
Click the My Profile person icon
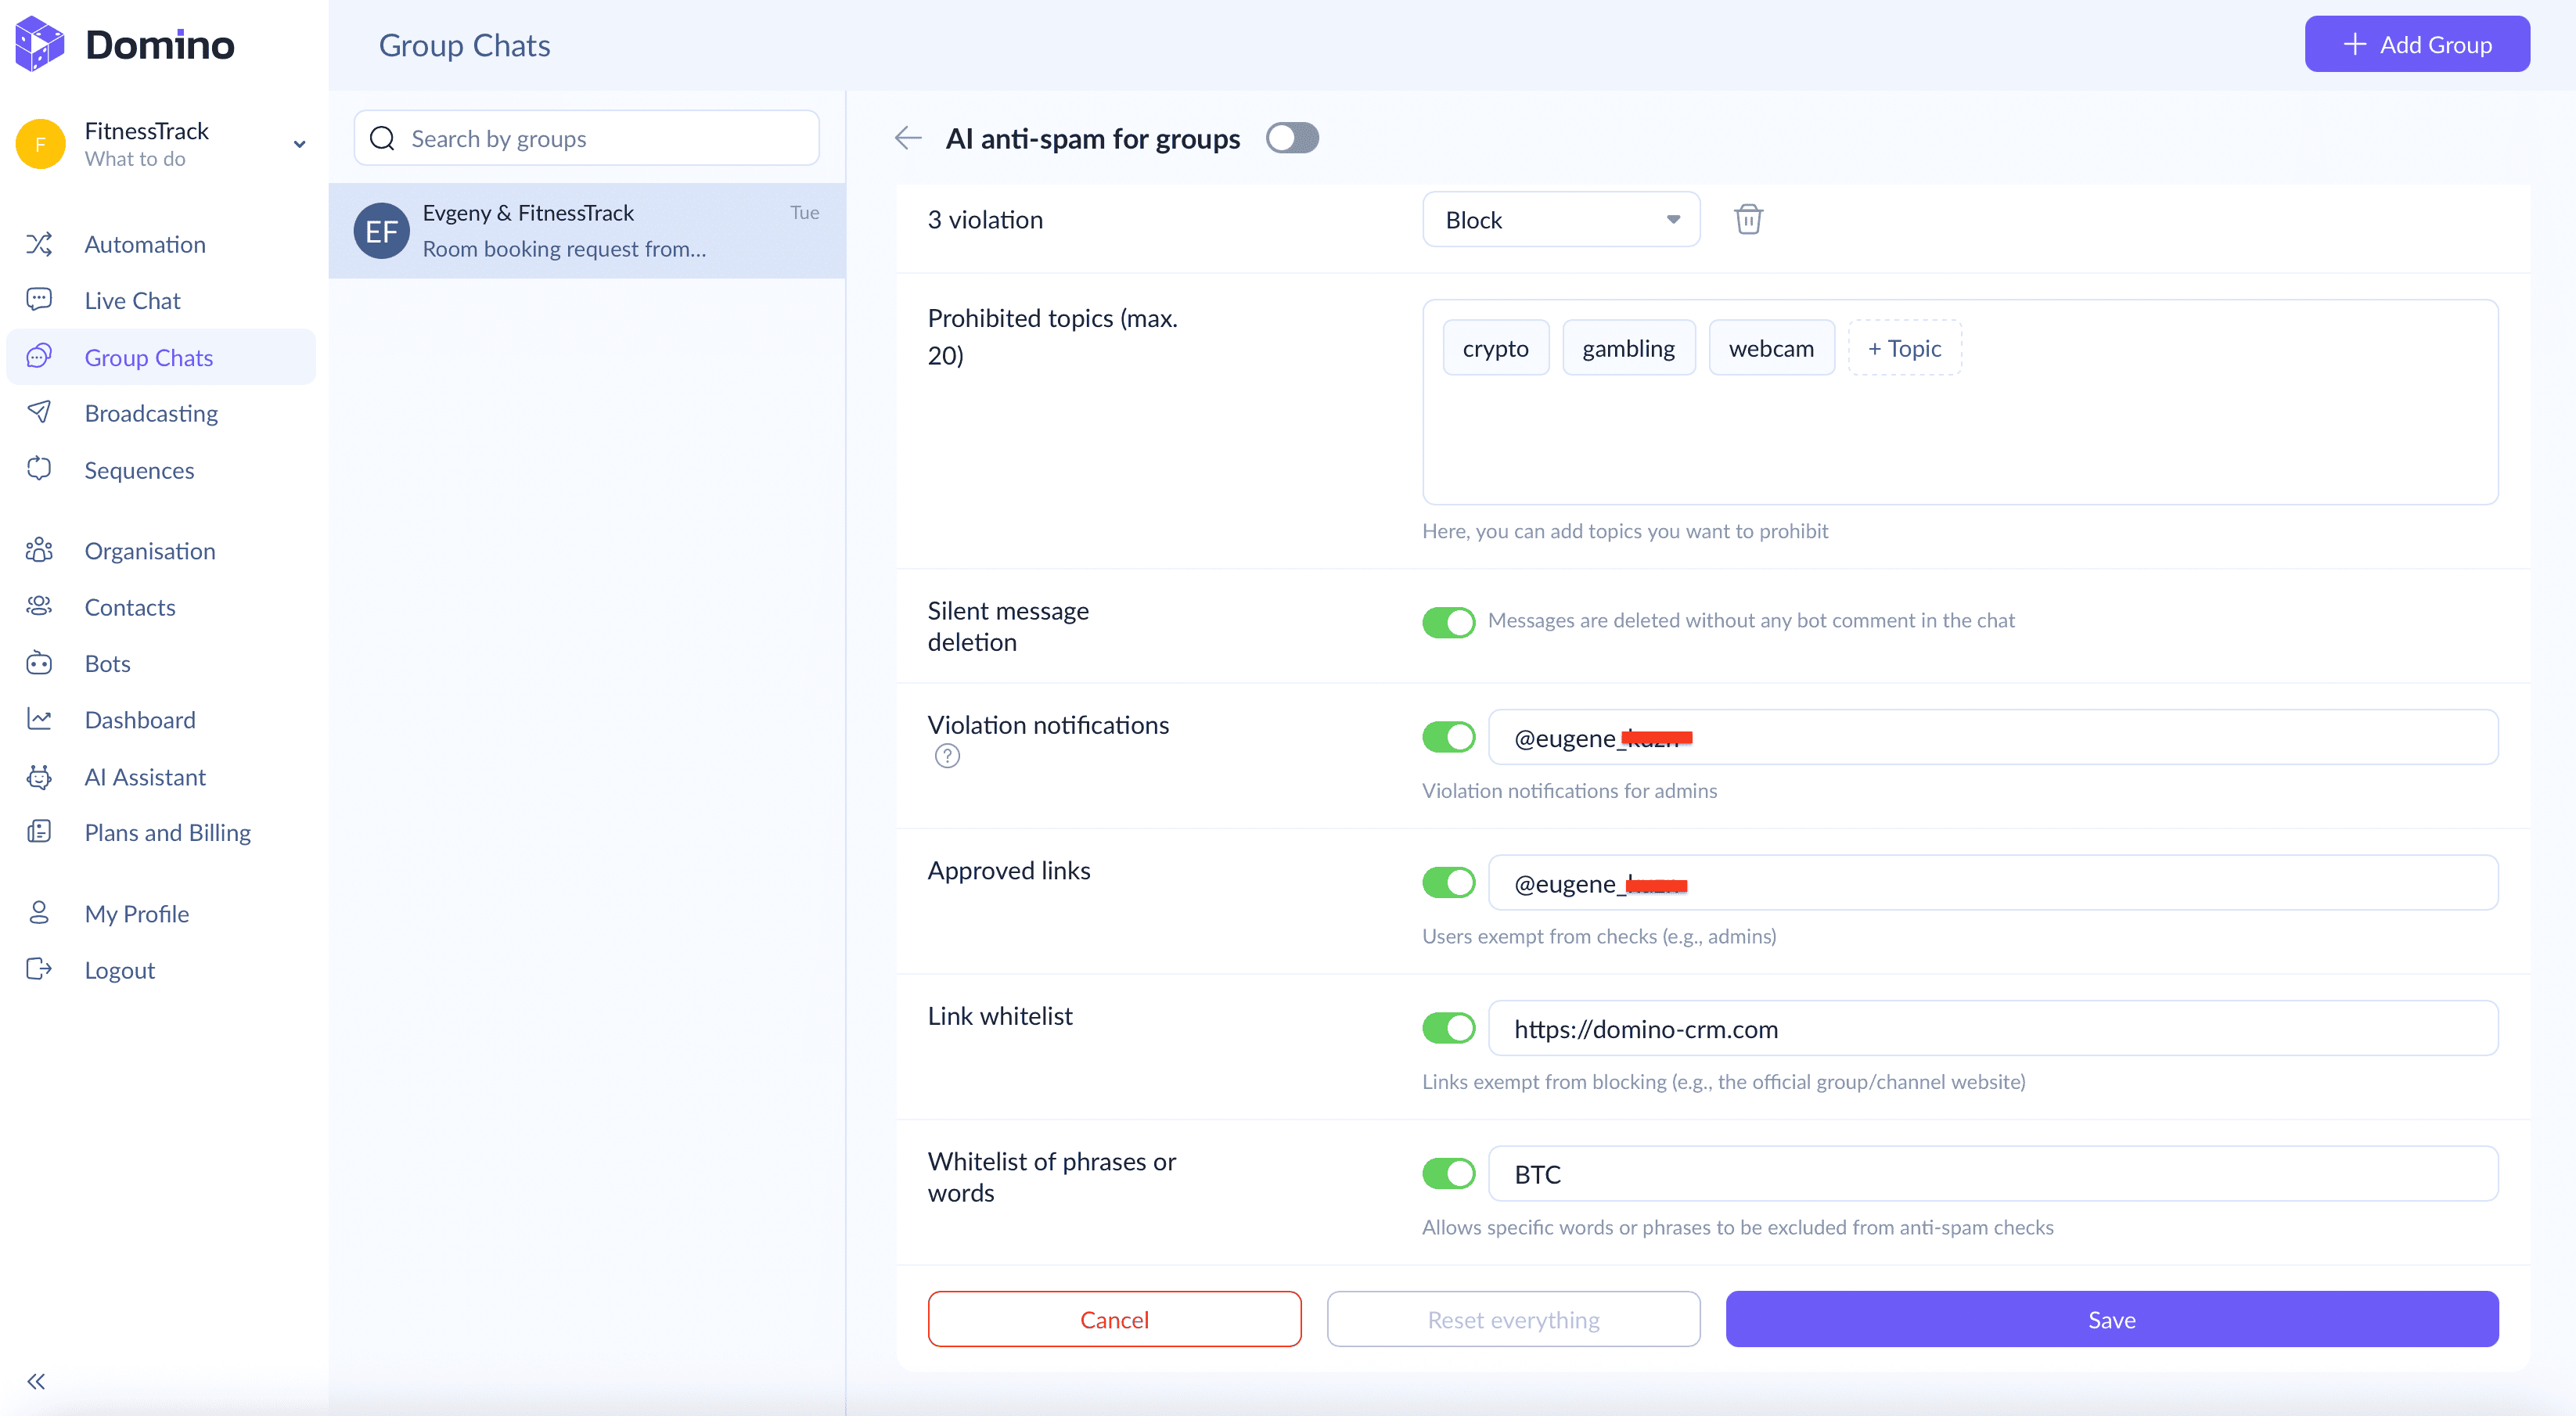(39, 914)
